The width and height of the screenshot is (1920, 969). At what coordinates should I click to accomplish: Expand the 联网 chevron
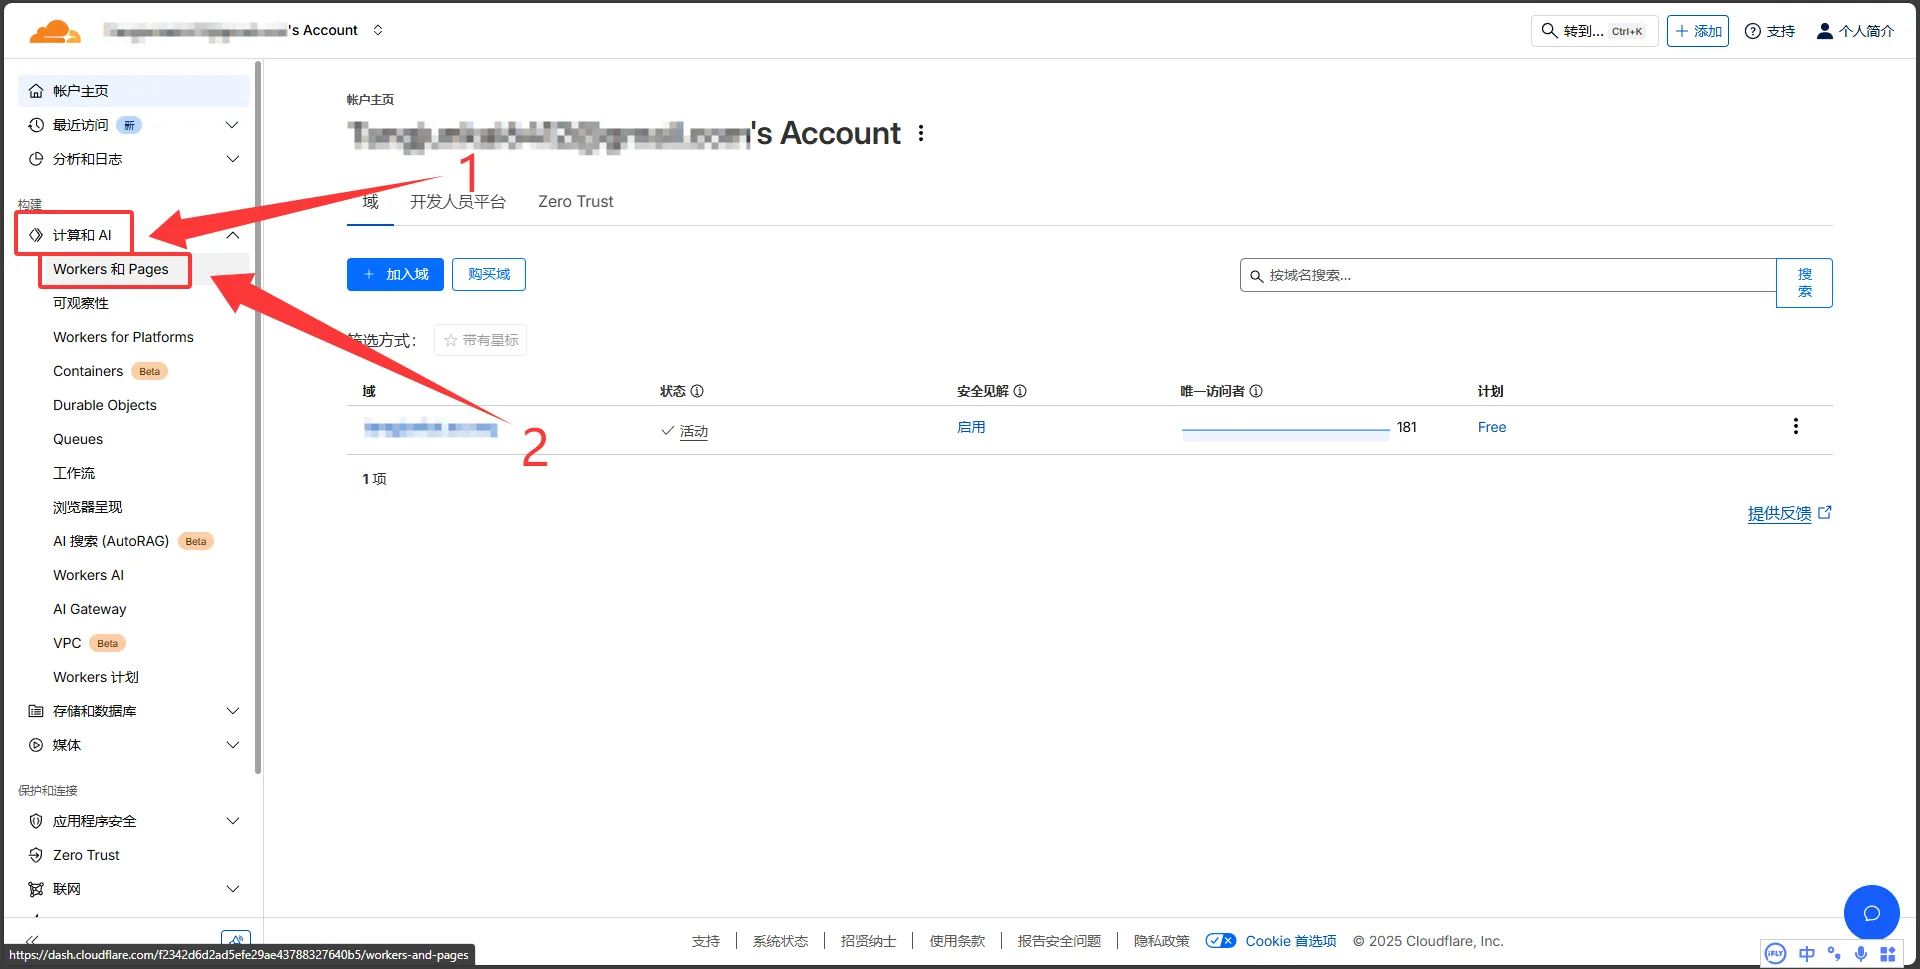[232, 889]
